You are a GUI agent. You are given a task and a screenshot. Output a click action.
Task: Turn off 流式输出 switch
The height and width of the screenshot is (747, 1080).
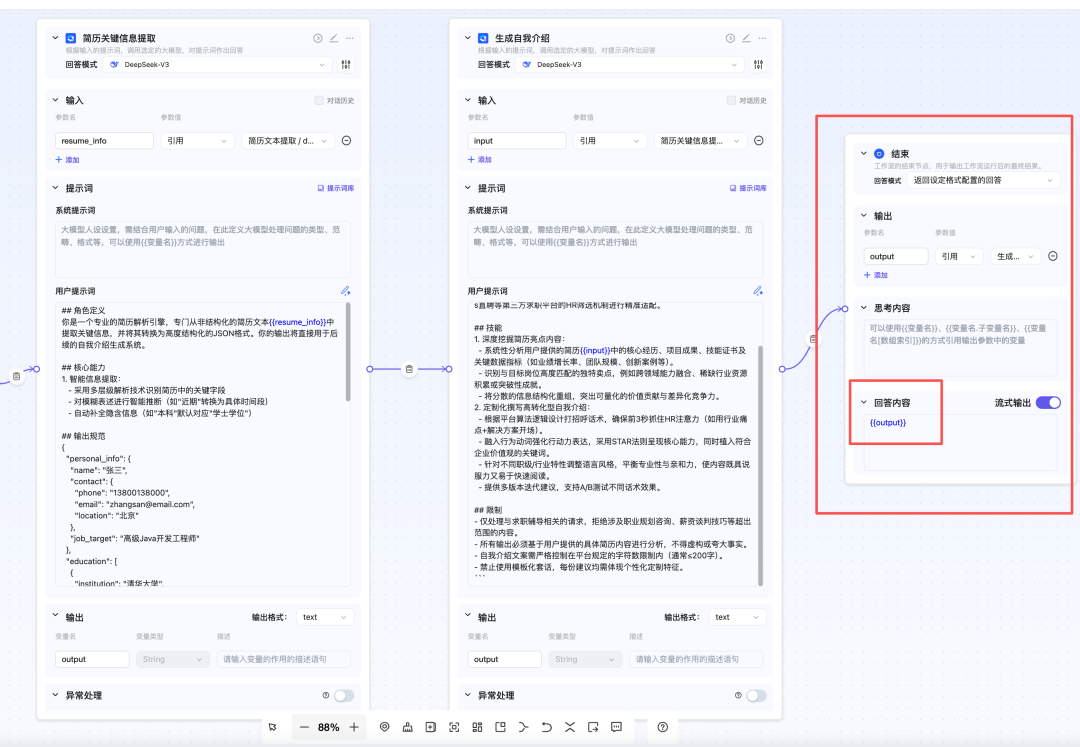click(1048, 403)
